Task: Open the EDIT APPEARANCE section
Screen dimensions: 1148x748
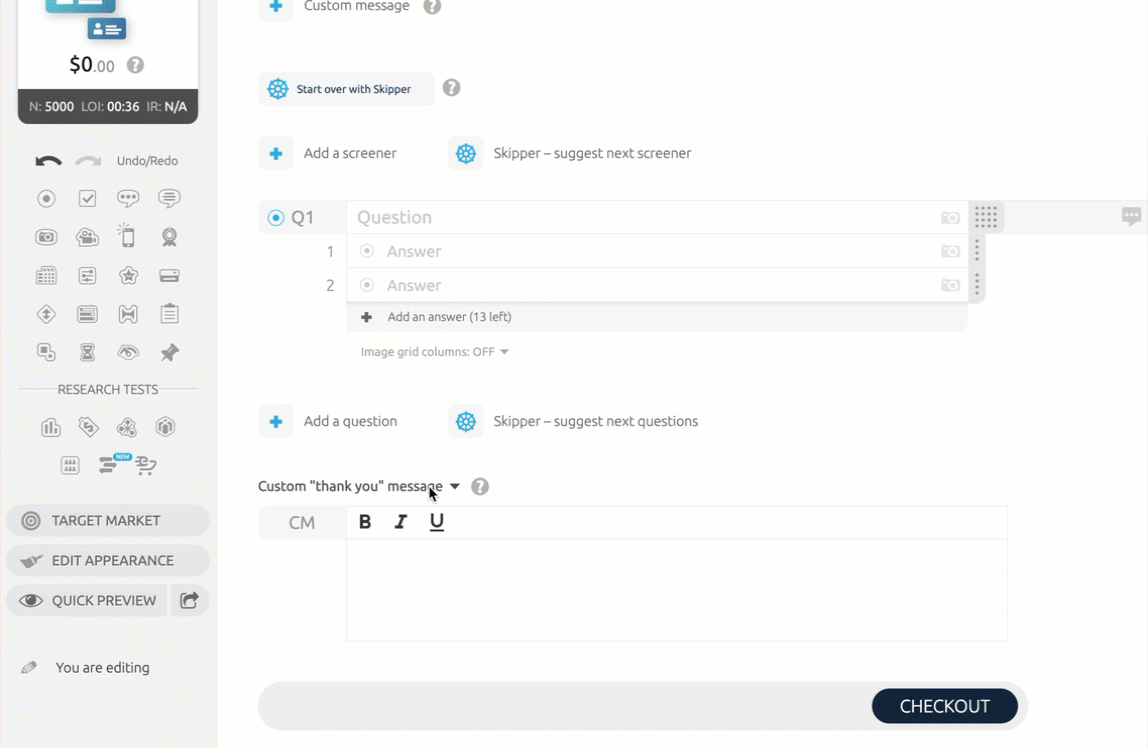Action: coord(107,561)
